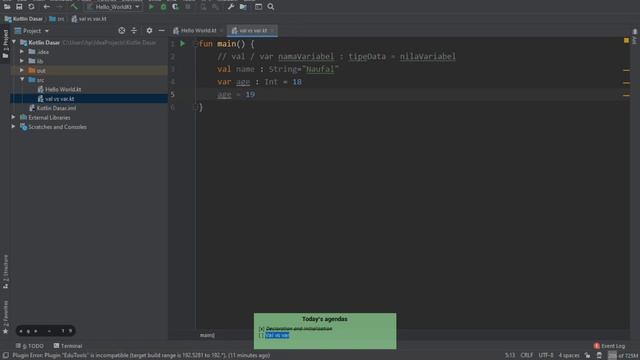Click the Build project hammer icon
Screen dimensions: 640x360
point(74,7)
